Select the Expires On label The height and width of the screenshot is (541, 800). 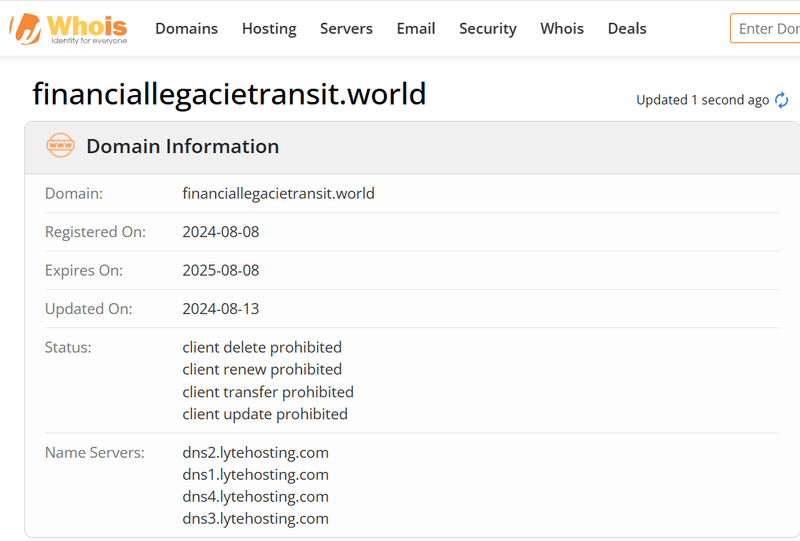click(x=84, y=270)
